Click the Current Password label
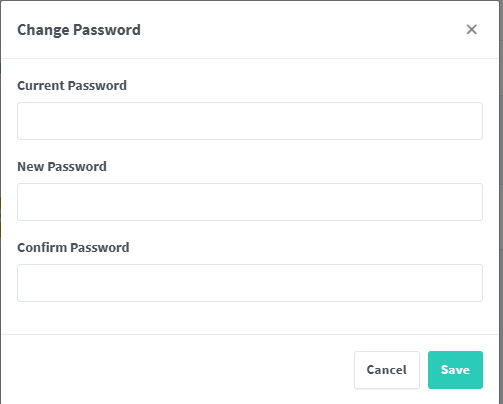This screenshot has height=404, width=503. pos(72,86)
